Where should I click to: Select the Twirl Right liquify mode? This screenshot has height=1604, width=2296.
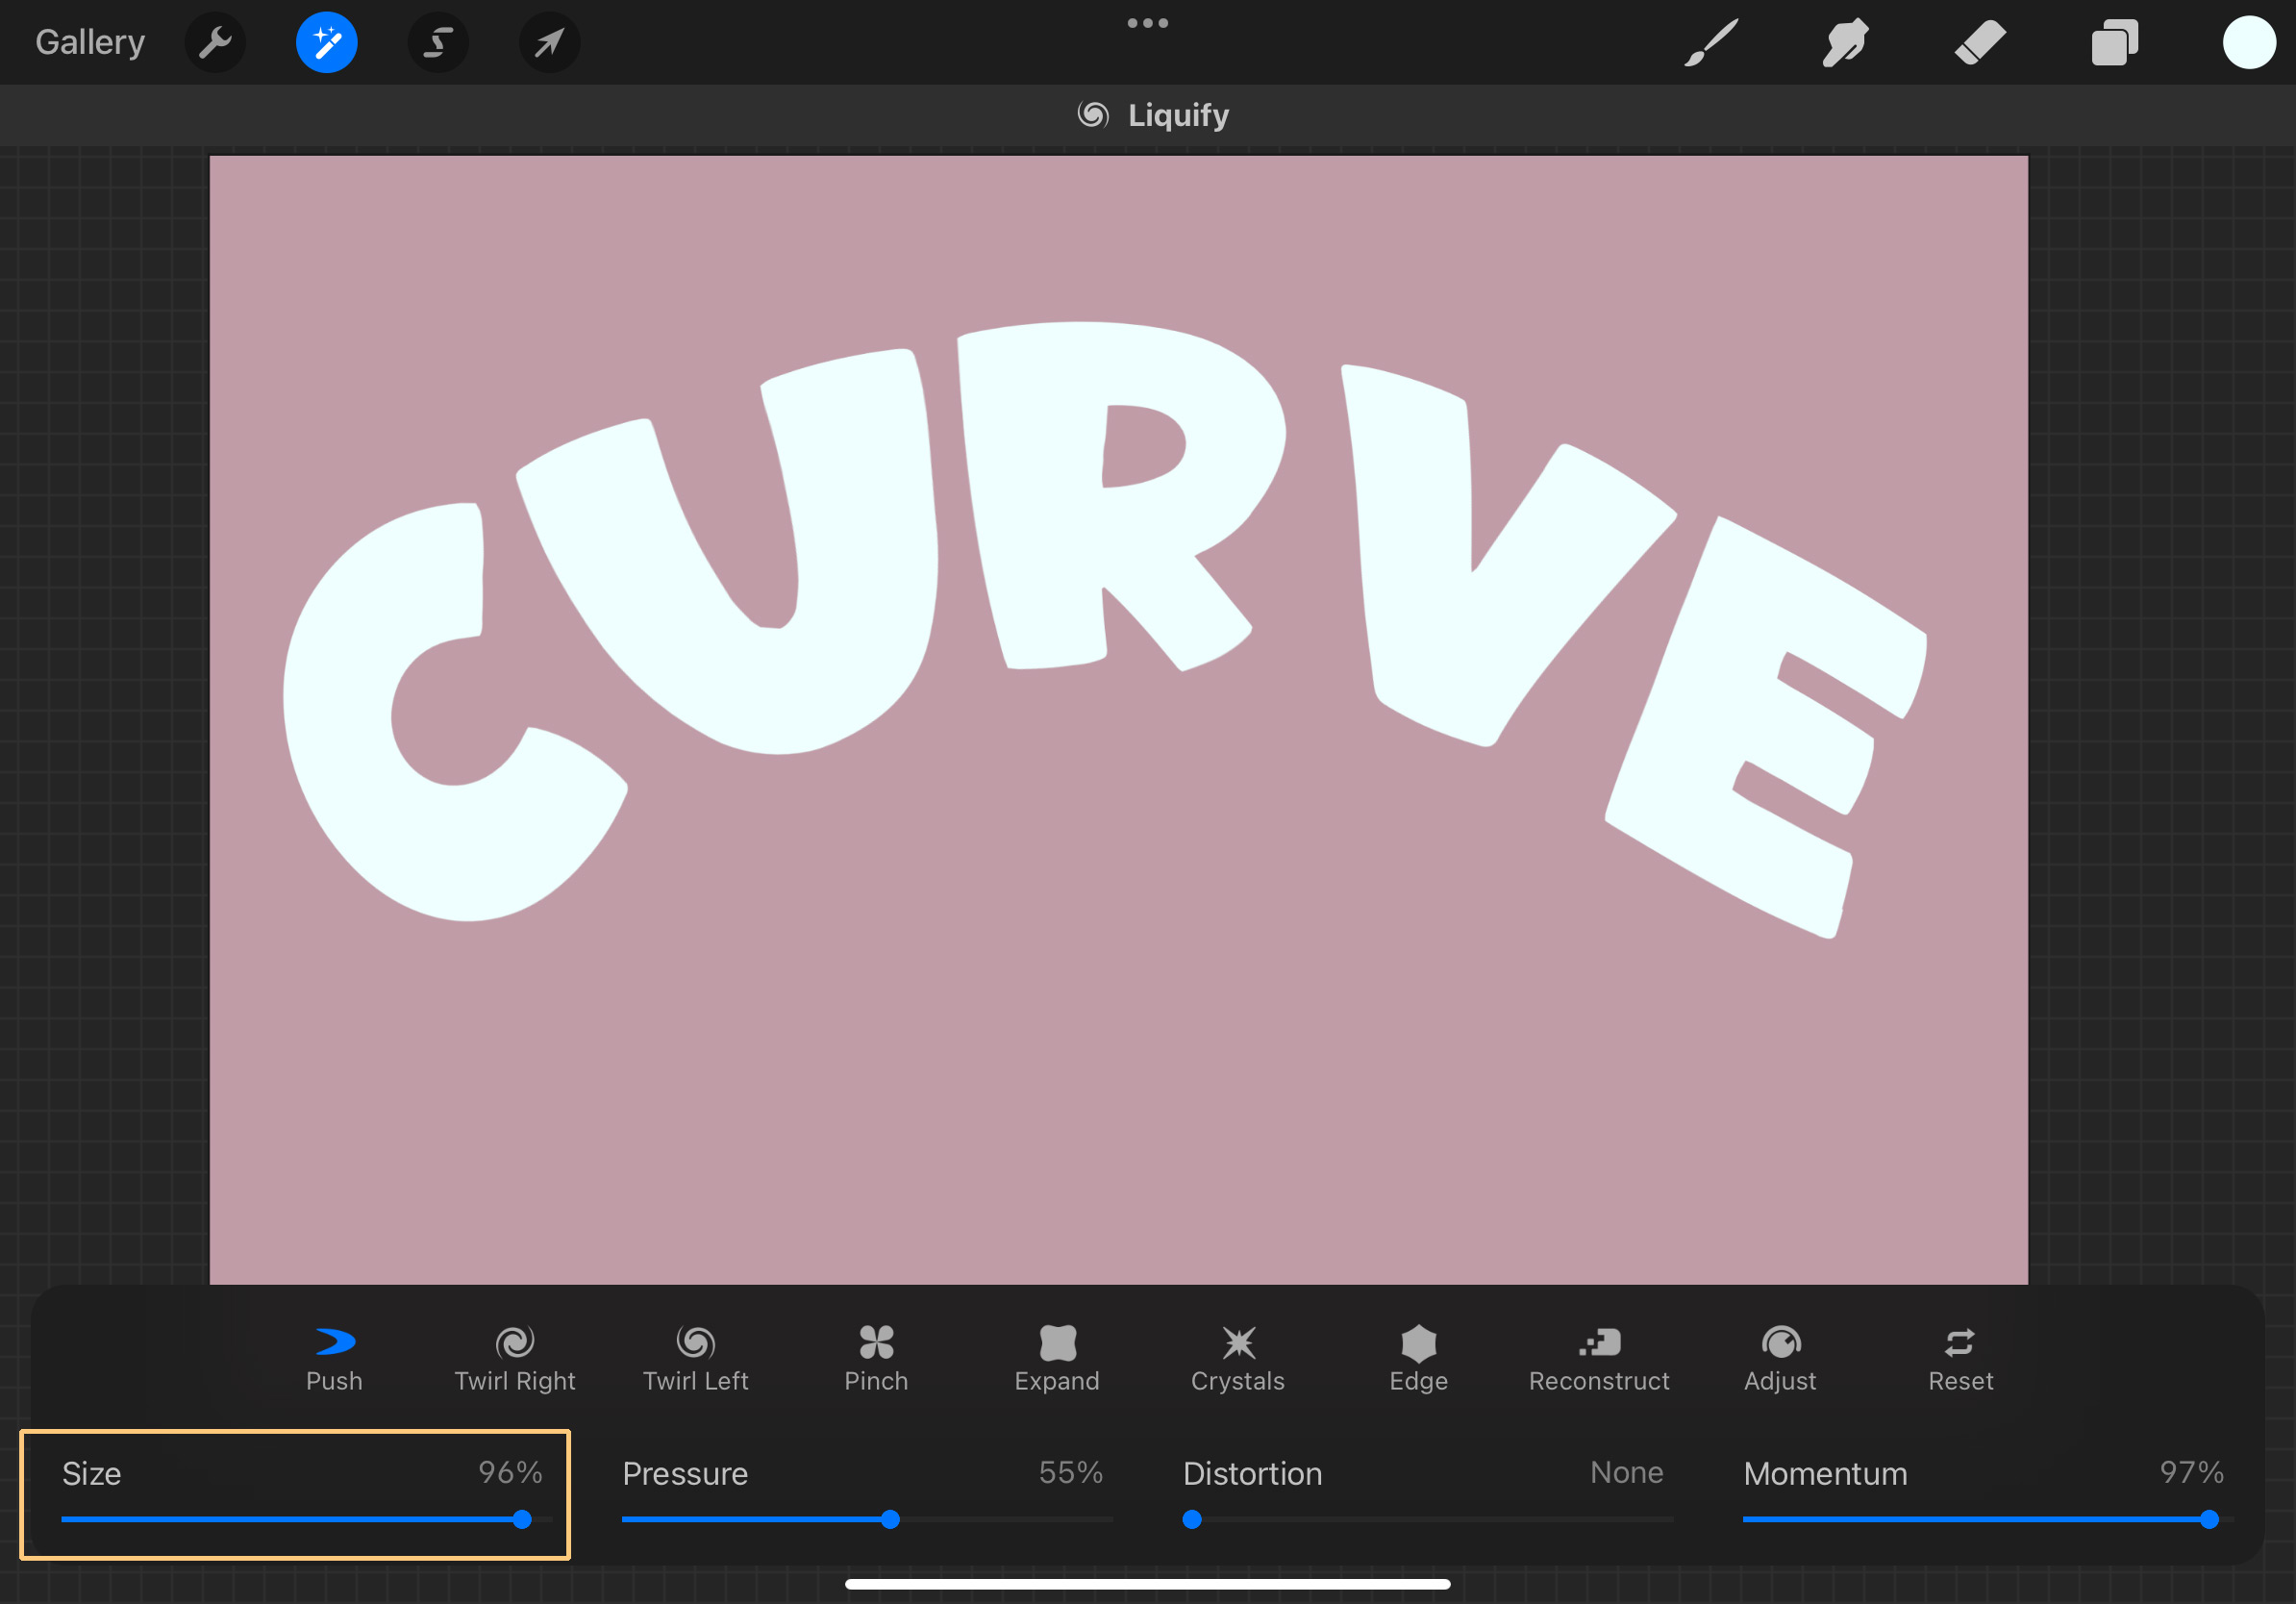coord(514,1358)
